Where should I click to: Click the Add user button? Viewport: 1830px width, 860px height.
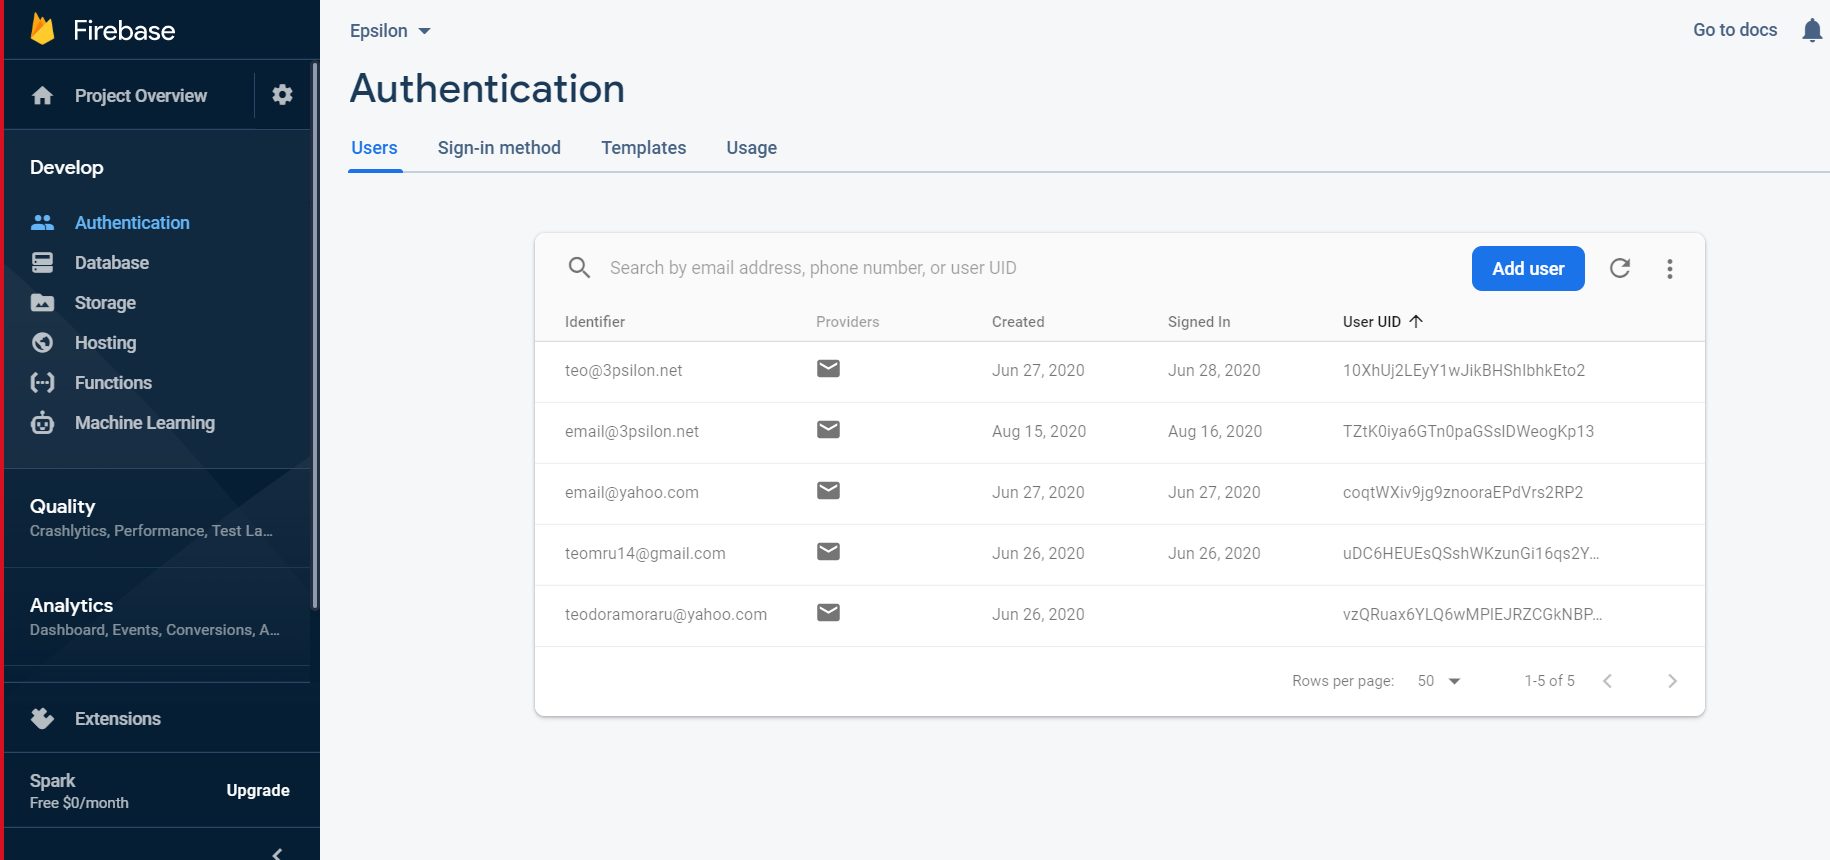[x=1527, y=268]
